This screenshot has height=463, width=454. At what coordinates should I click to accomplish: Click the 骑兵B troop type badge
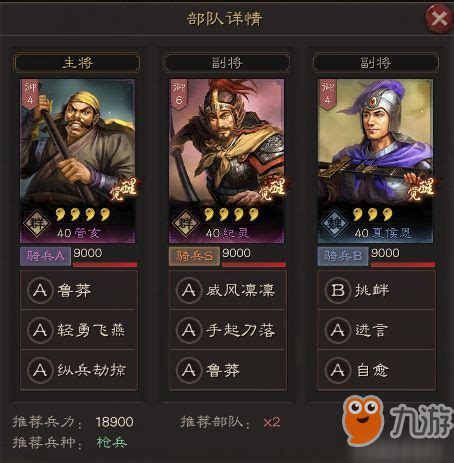343,256
